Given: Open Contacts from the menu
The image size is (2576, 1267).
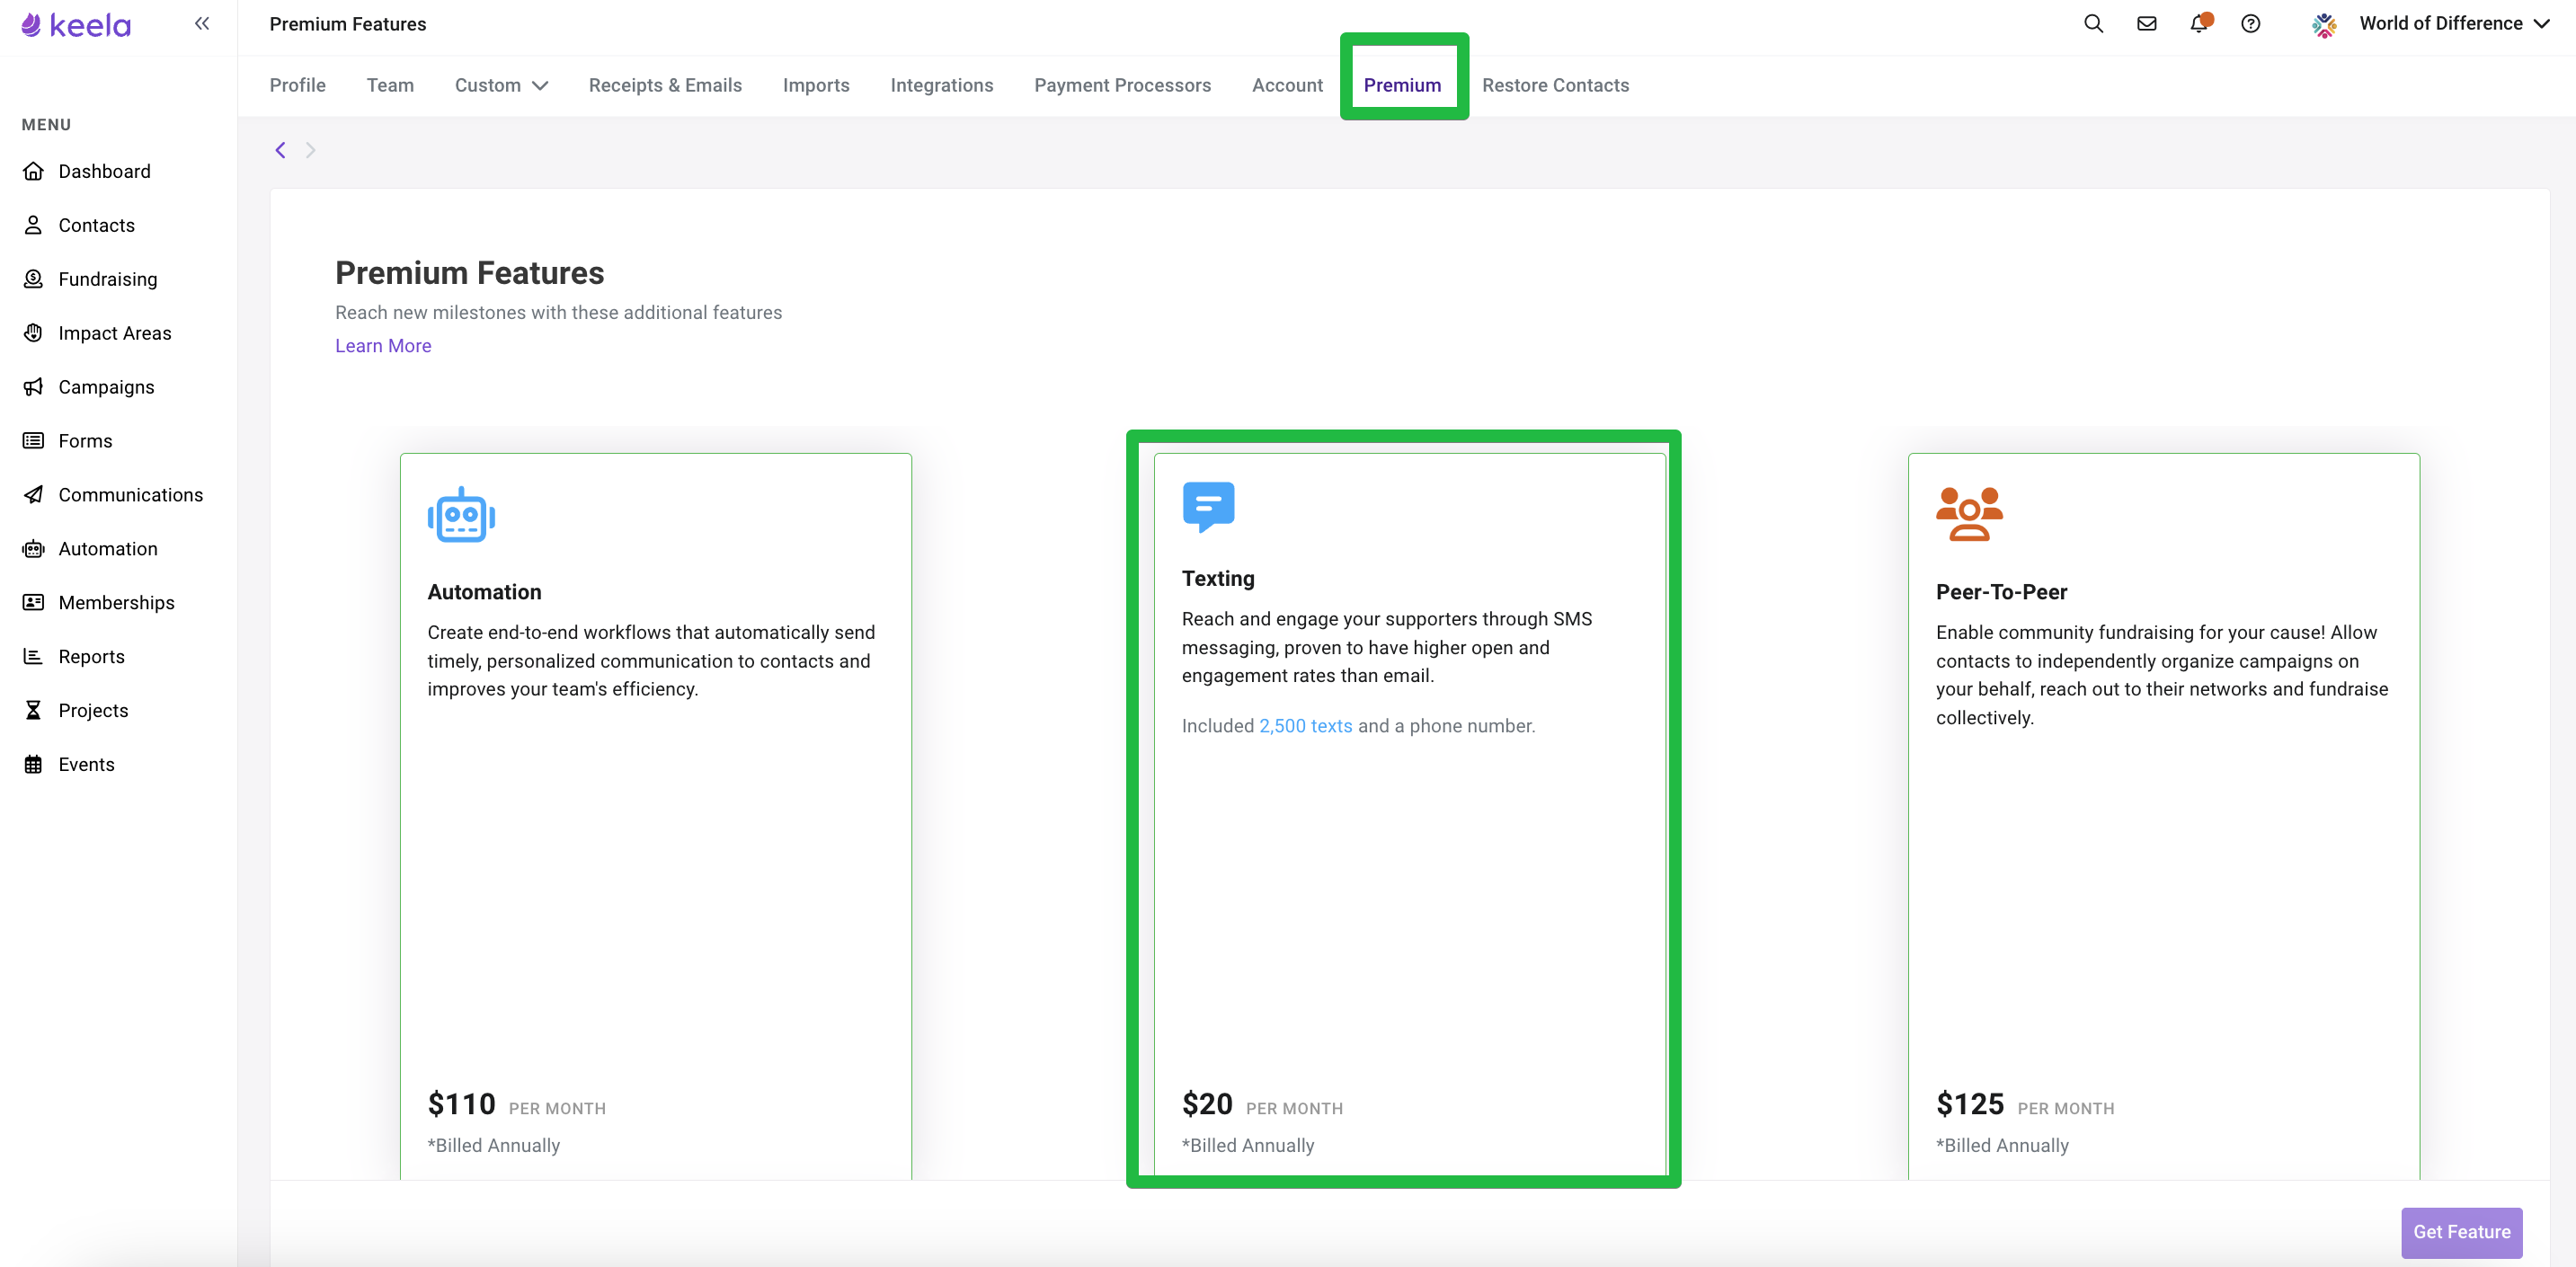Looking at the screenshot, I should point(96,225).
